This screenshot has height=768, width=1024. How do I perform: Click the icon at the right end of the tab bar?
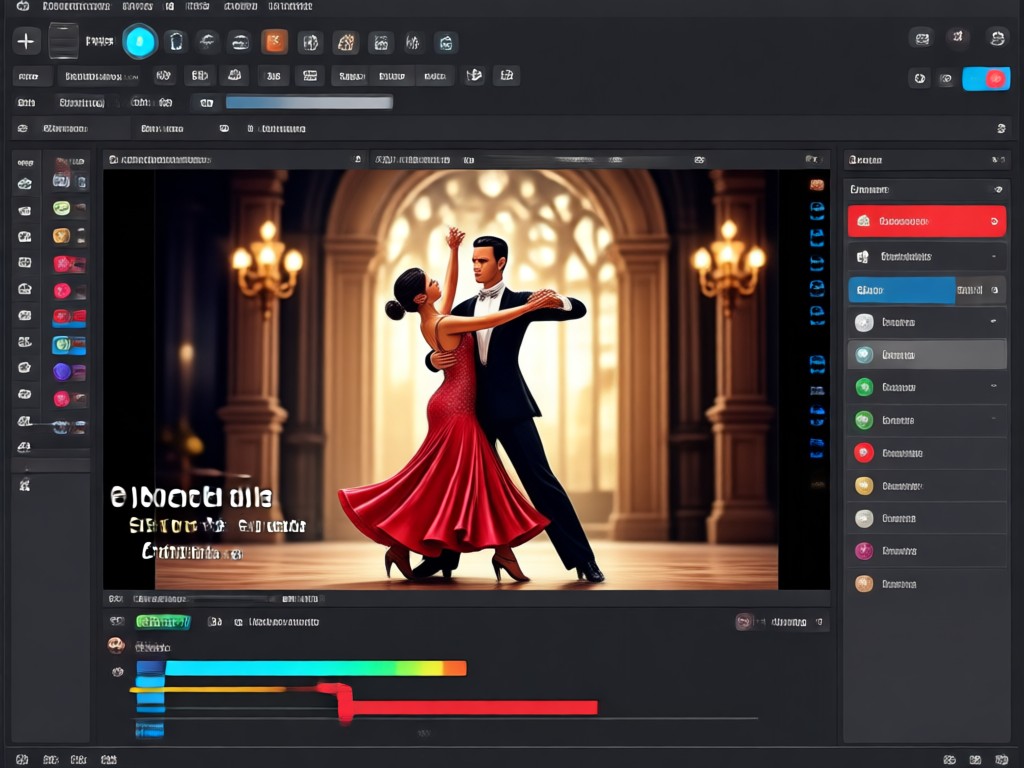click(x=1000, y=129)
